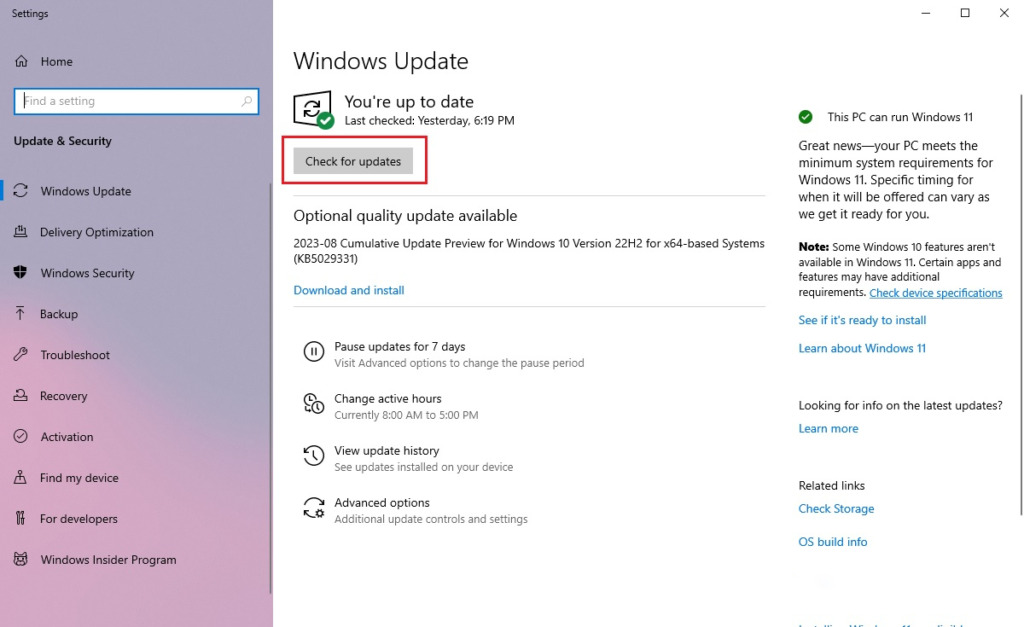
Task: Click the View update history clock icon
Action: 313,456
